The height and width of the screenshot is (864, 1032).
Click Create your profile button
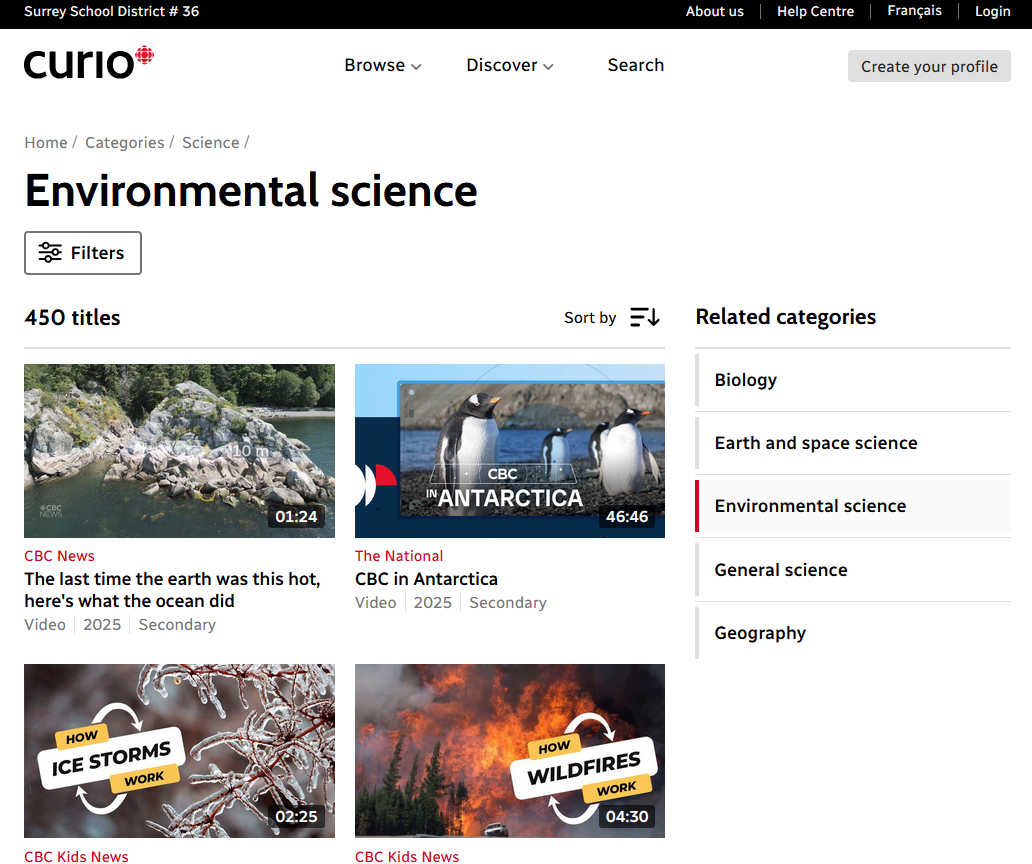pyautogui.click(x=929, y=66)
